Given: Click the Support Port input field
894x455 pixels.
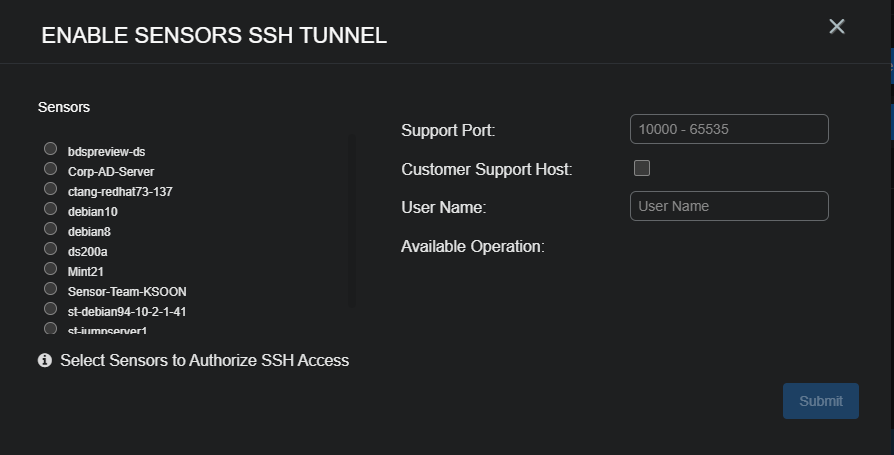Looking at the screenshot, I should [x=729, y=129].
